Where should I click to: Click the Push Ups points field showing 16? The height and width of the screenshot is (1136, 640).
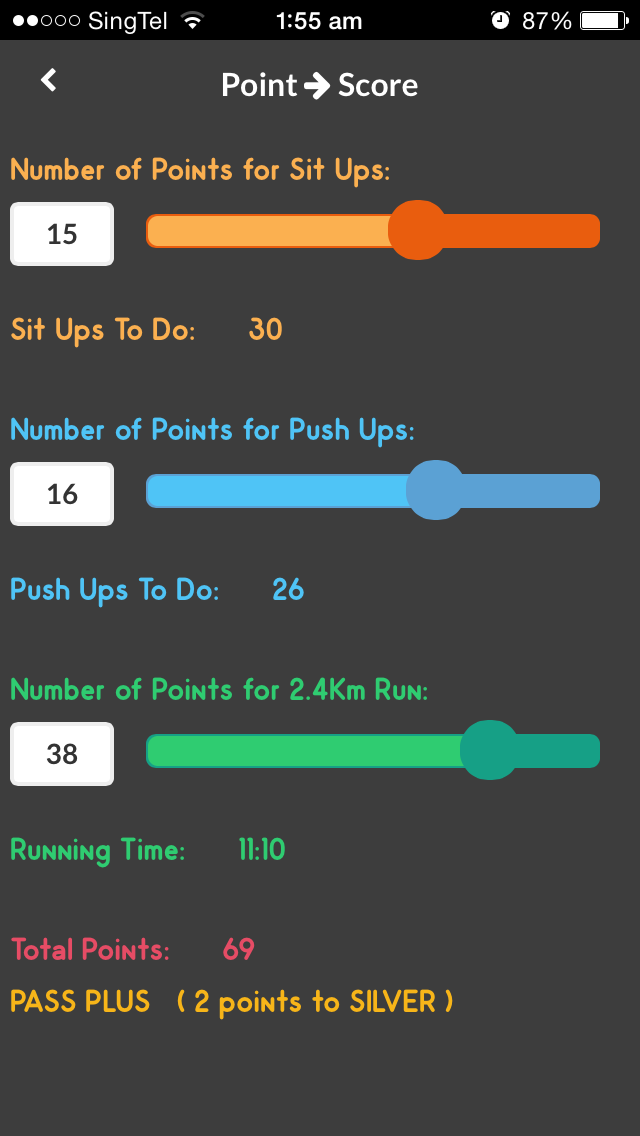click(x=62, y=494)
